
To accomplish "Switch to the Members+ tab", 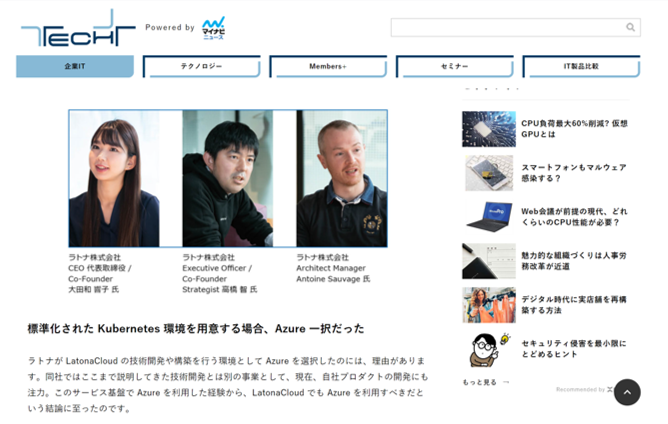I will point(328,67).
